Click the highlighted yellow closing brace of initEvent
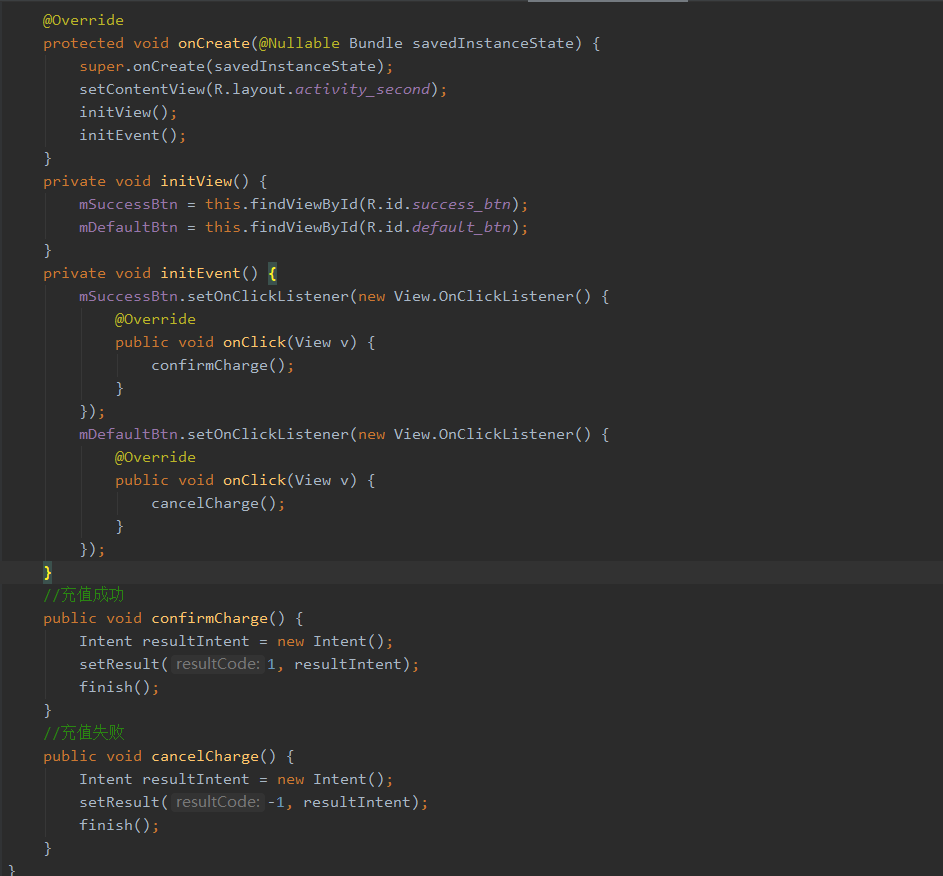The height and width of the screenshot is (876, 943). click(x=48, y=572)
